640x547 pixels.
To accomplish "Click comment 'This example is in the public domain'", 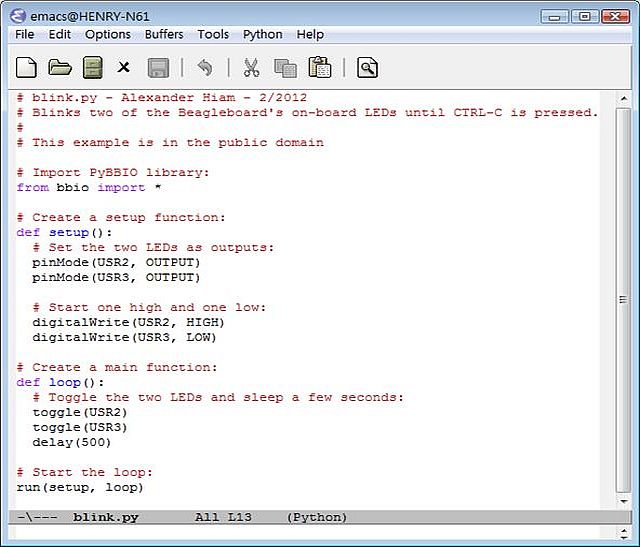I will [x=178, y=142].
